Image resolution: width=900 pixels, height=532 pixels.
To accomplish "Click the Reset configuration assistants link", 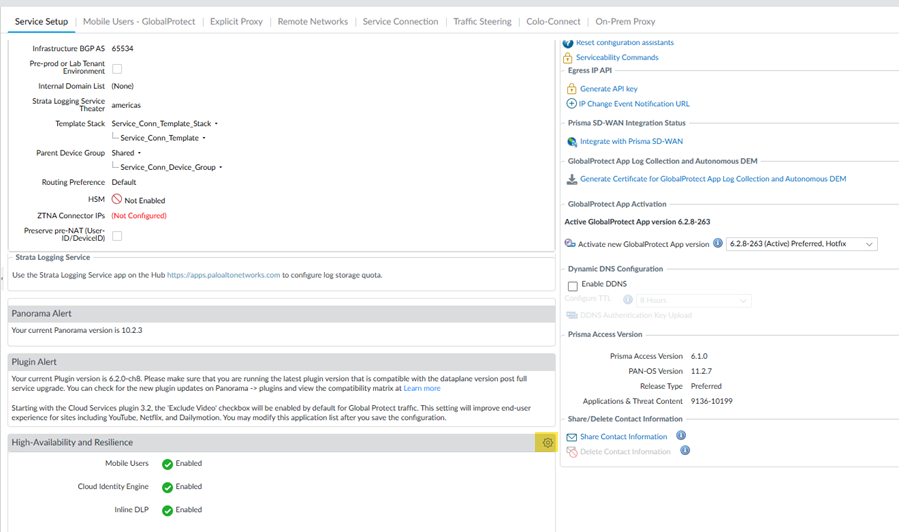I will pos(624,42).
